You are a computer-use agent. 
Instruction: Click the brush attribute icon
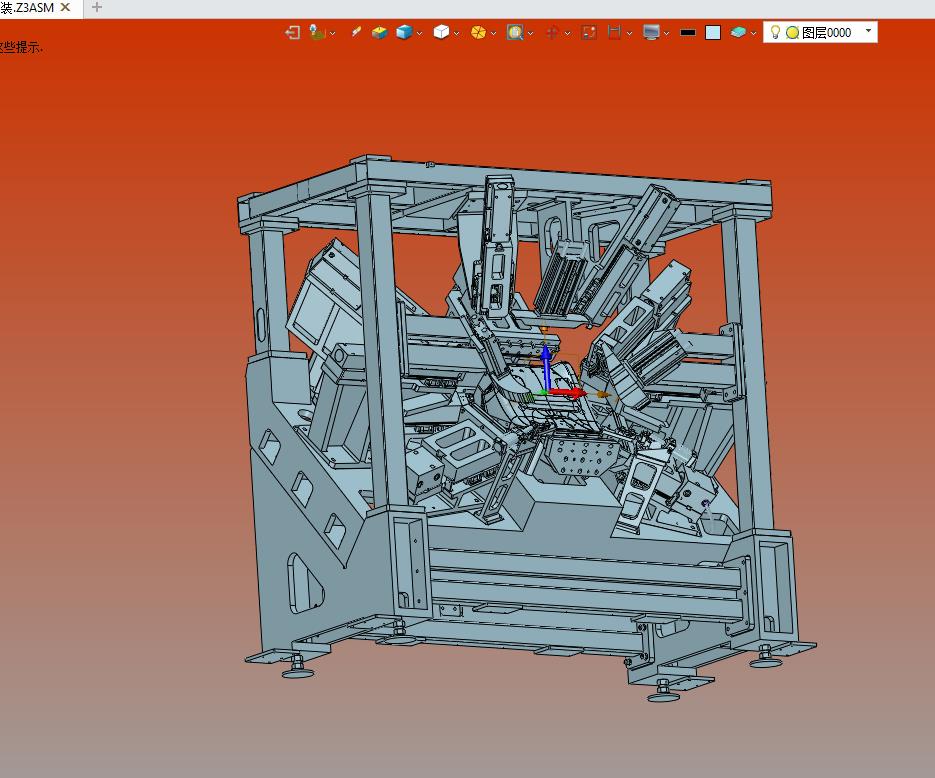pyautogui.click(x=356, y=32)
